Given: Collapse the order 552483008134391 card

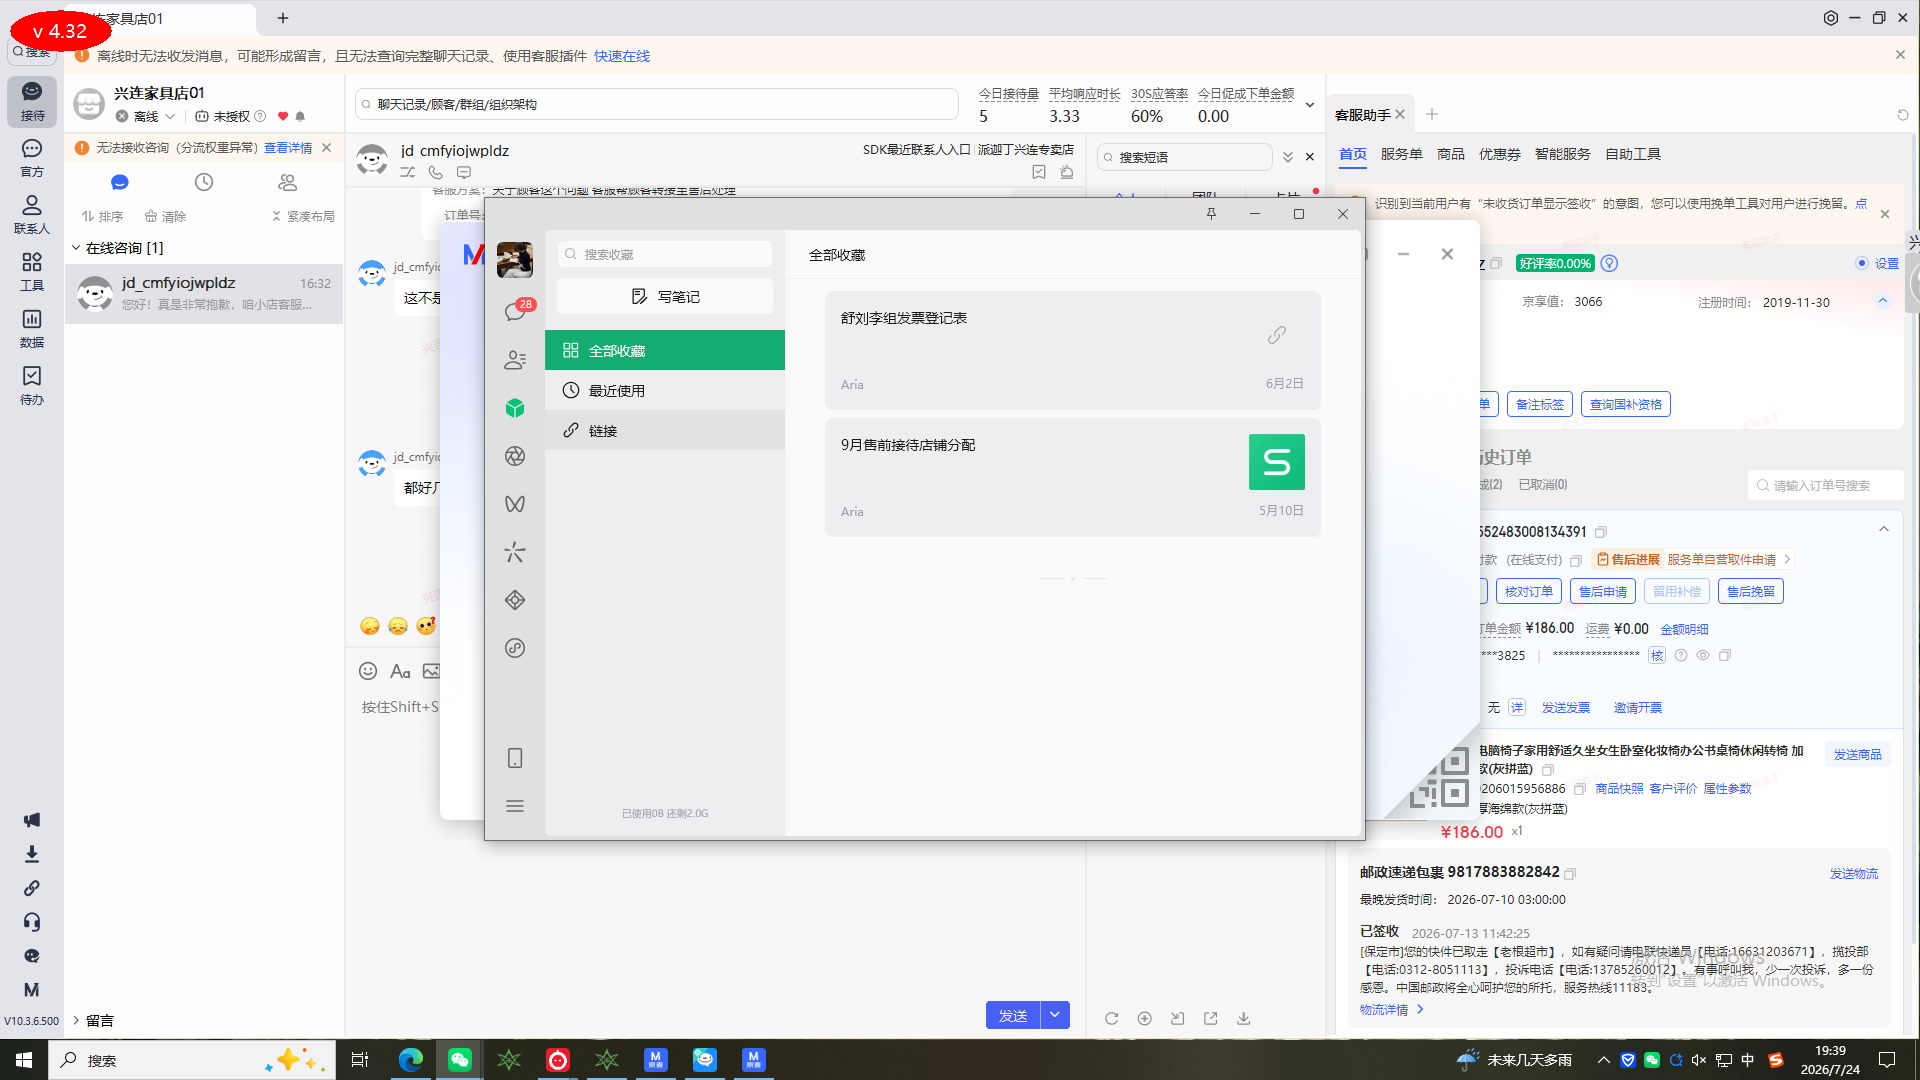Looking at the screenshot, I should (1884, 530).
